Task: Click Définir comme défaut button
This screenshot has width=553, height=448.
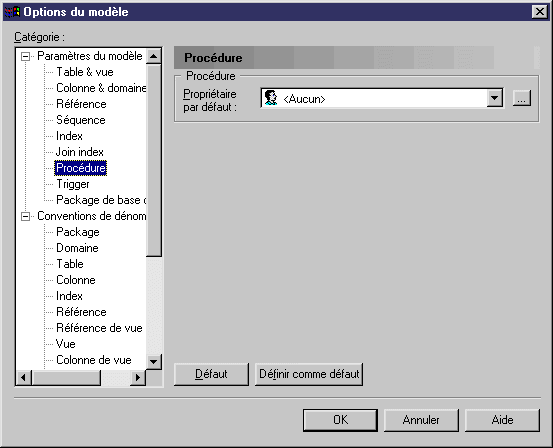Action: tap(309, 374)
